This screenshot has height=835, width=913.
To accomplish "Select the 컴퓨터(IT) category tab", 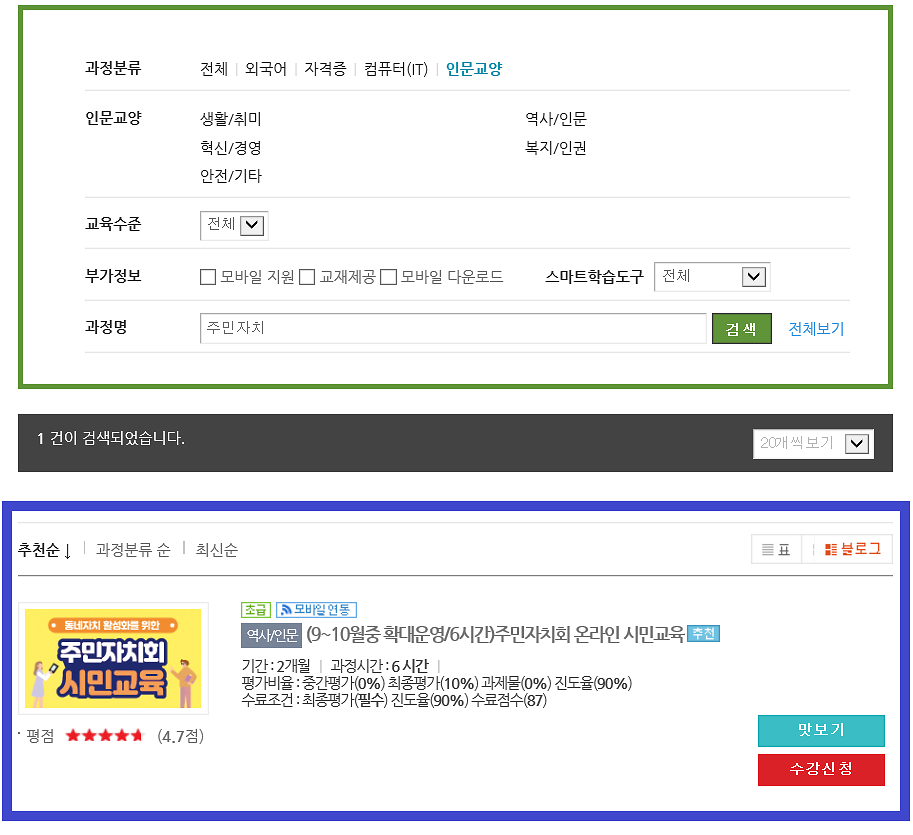I will coord(395,69).
